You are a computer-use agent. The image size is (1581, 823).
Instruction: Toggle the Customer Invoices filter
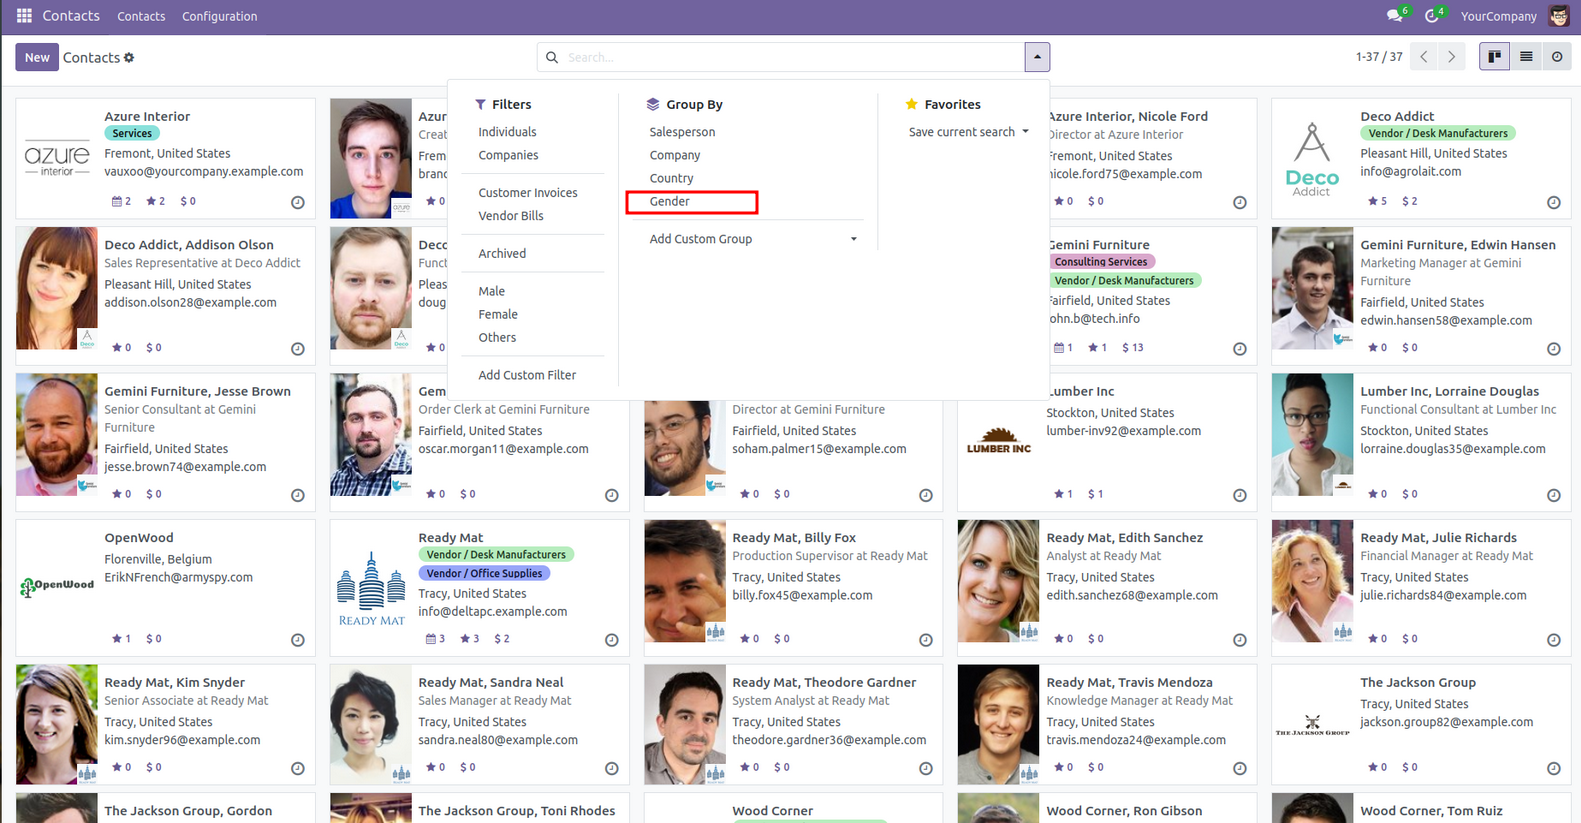tap(528, 193)
